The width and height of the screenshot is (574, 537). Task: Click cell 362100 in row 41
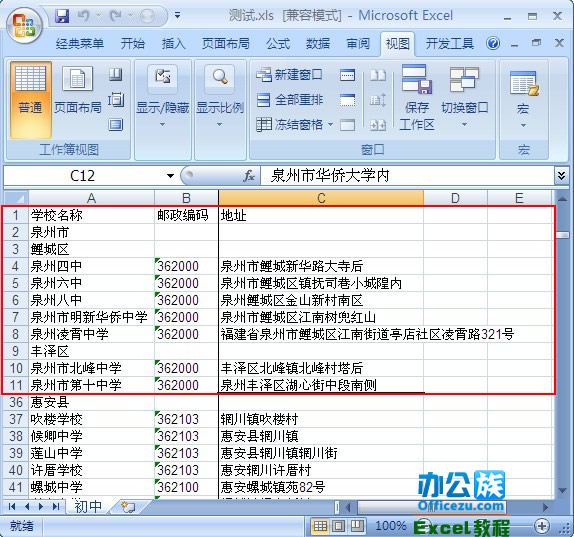point(186,487)
